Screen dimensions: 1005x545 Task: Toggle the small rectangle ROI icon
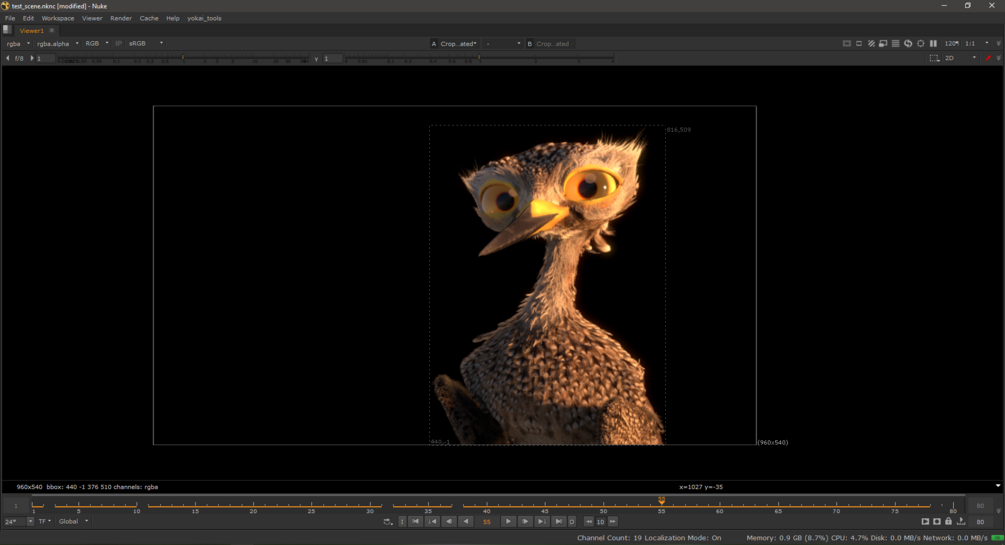[859, 44]
